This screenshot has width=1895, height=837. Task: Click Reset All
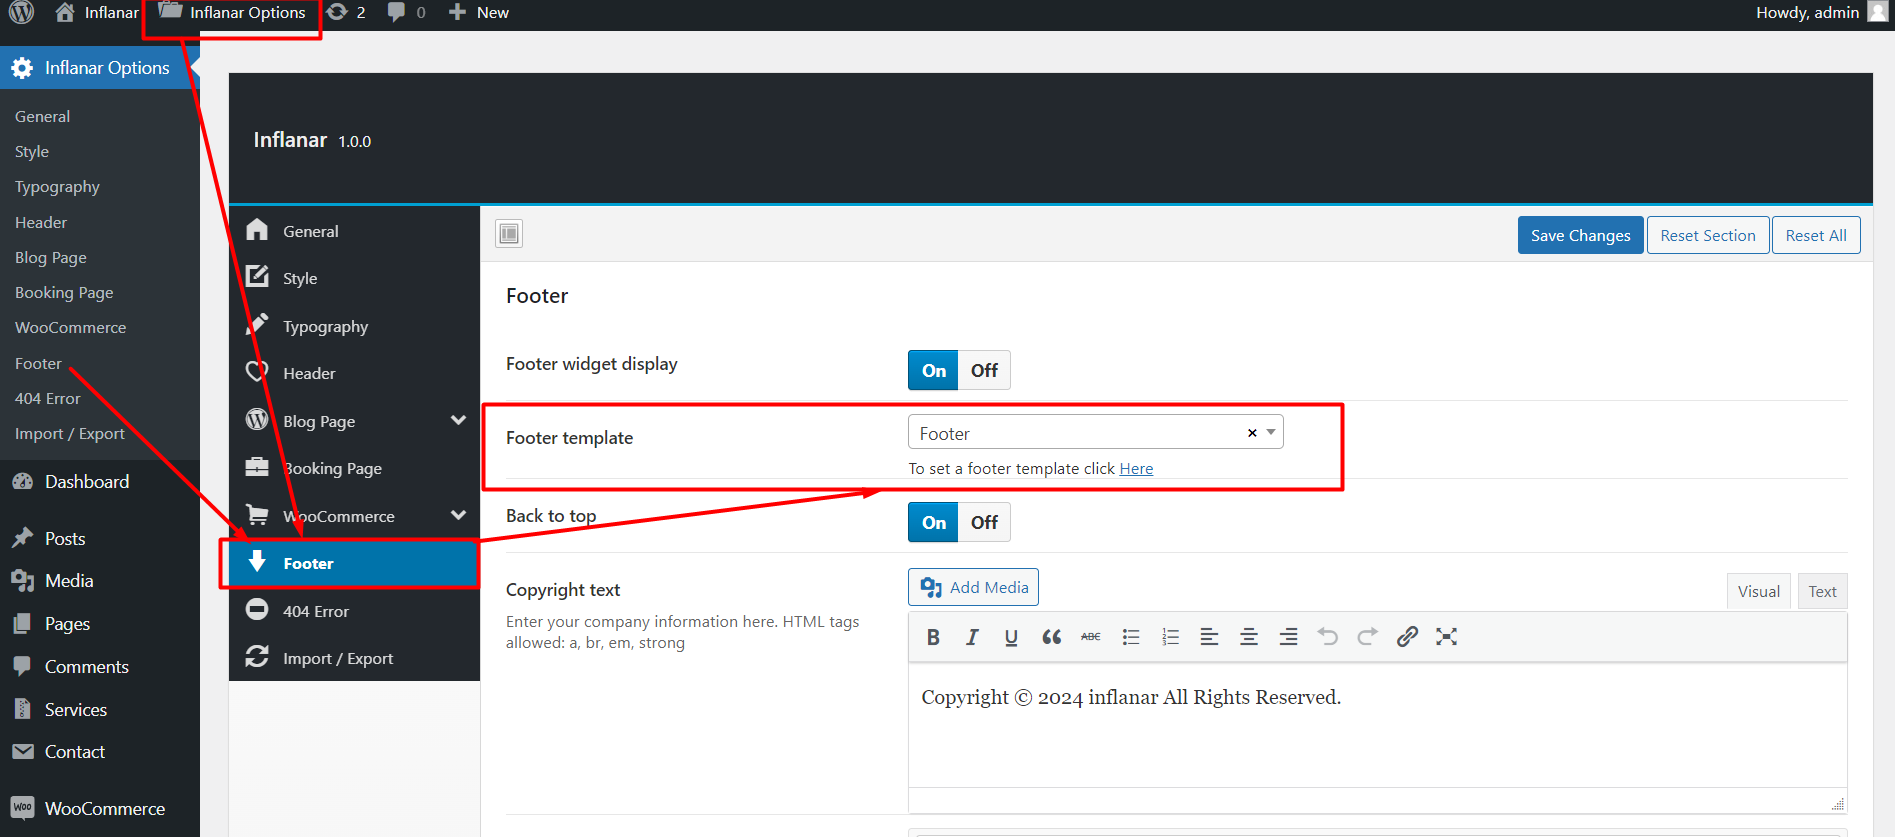pyautogui.click(x=1816, y=235)
